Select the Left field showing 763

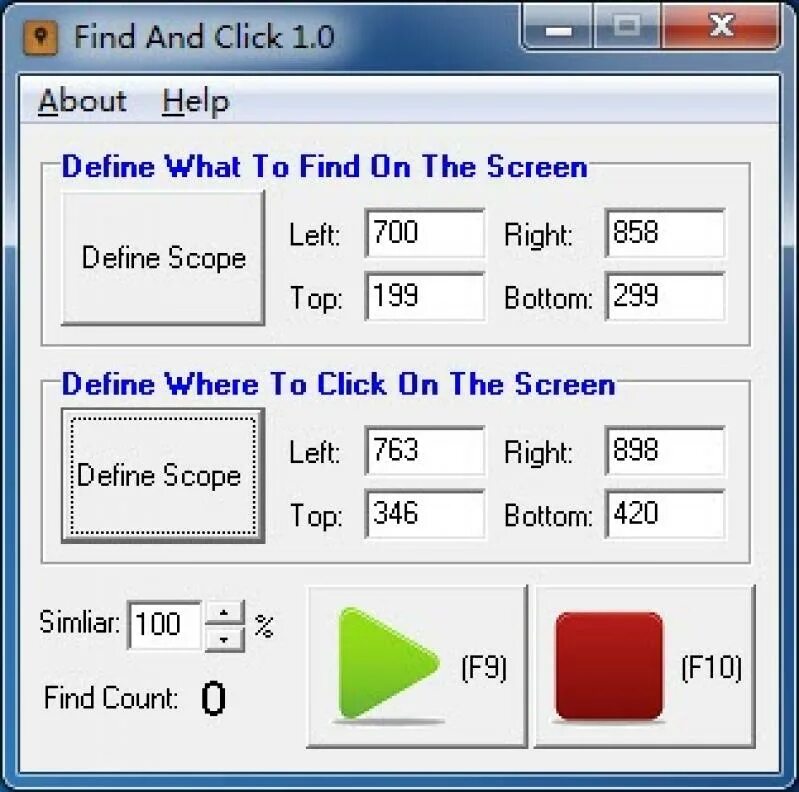pos(425,451)
